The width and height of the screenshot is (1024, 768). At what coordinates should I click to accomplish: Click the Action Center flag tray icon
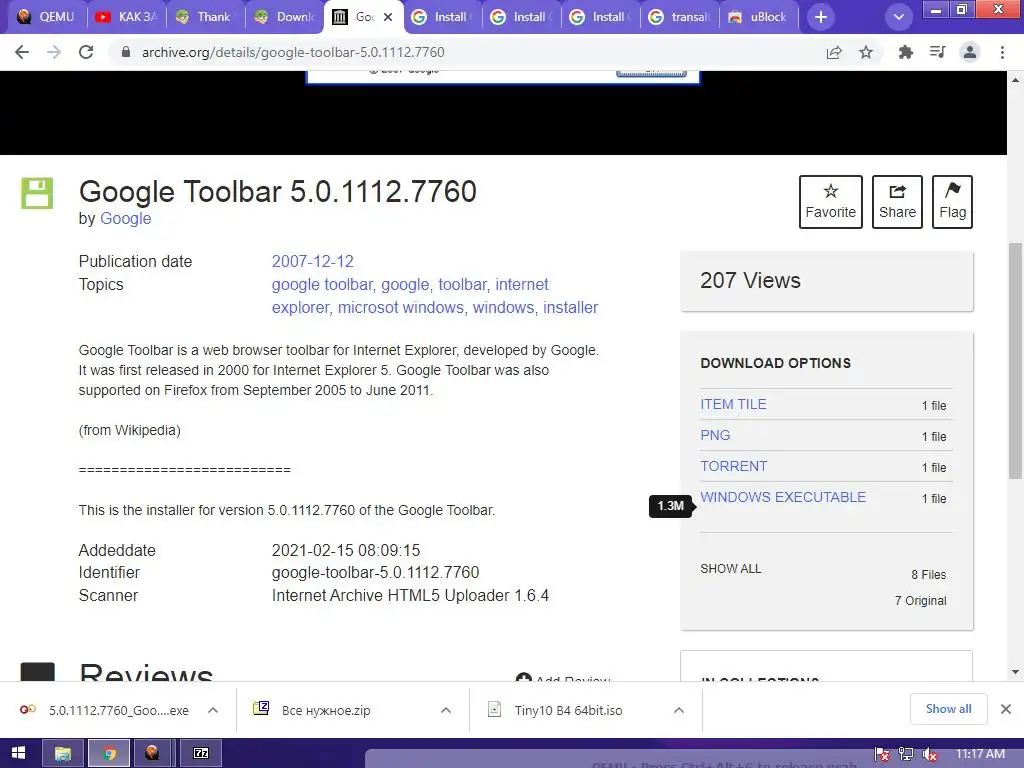(x=882, y=754)
